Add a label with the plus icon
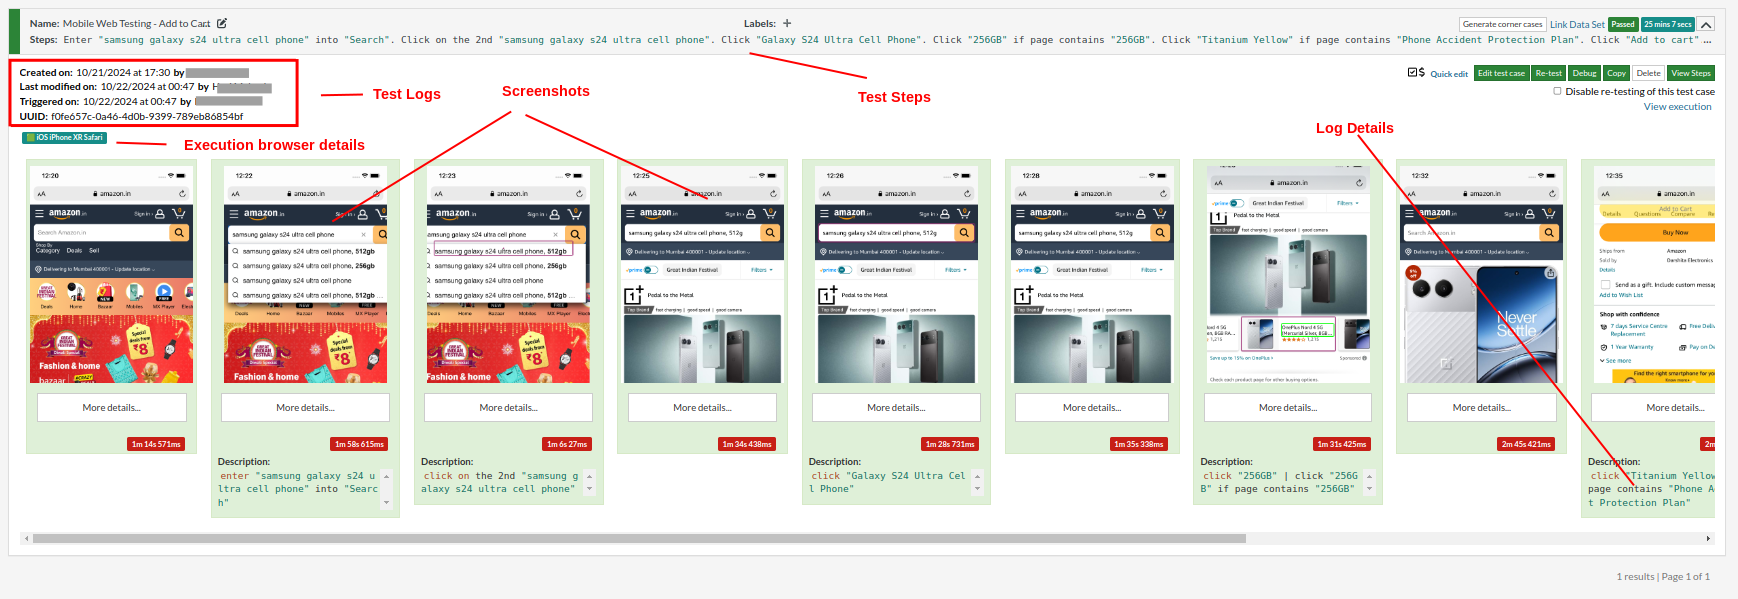Screen dimensions: 1738x599 (787, 23)
